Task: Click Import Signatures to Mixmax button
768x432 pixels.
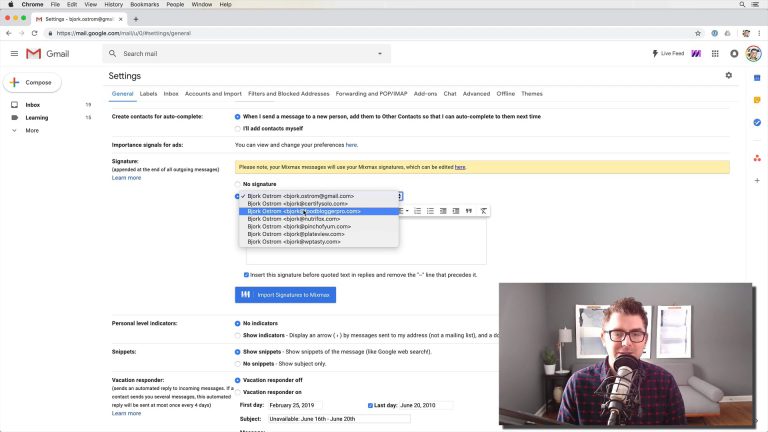Action: (x=285, y=295)
